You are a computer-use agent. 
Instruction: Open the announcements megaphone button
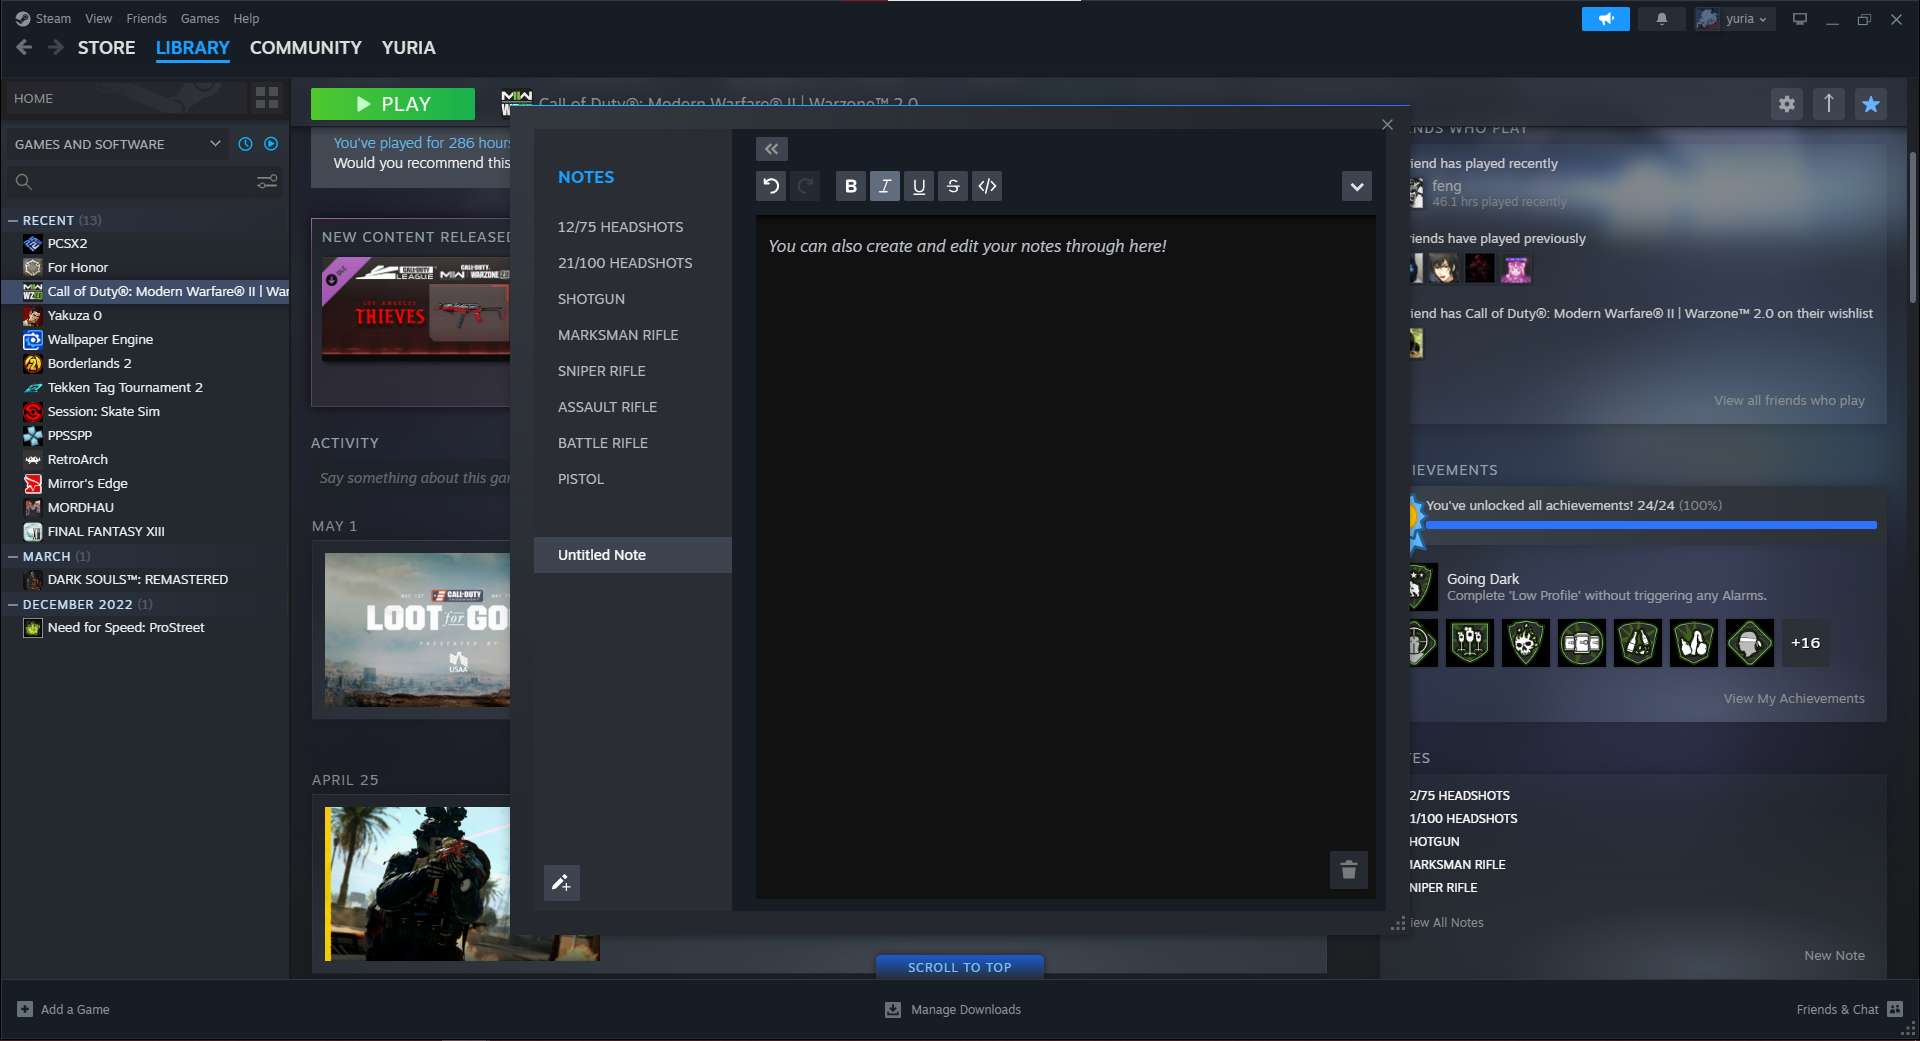pos(1606,19)
